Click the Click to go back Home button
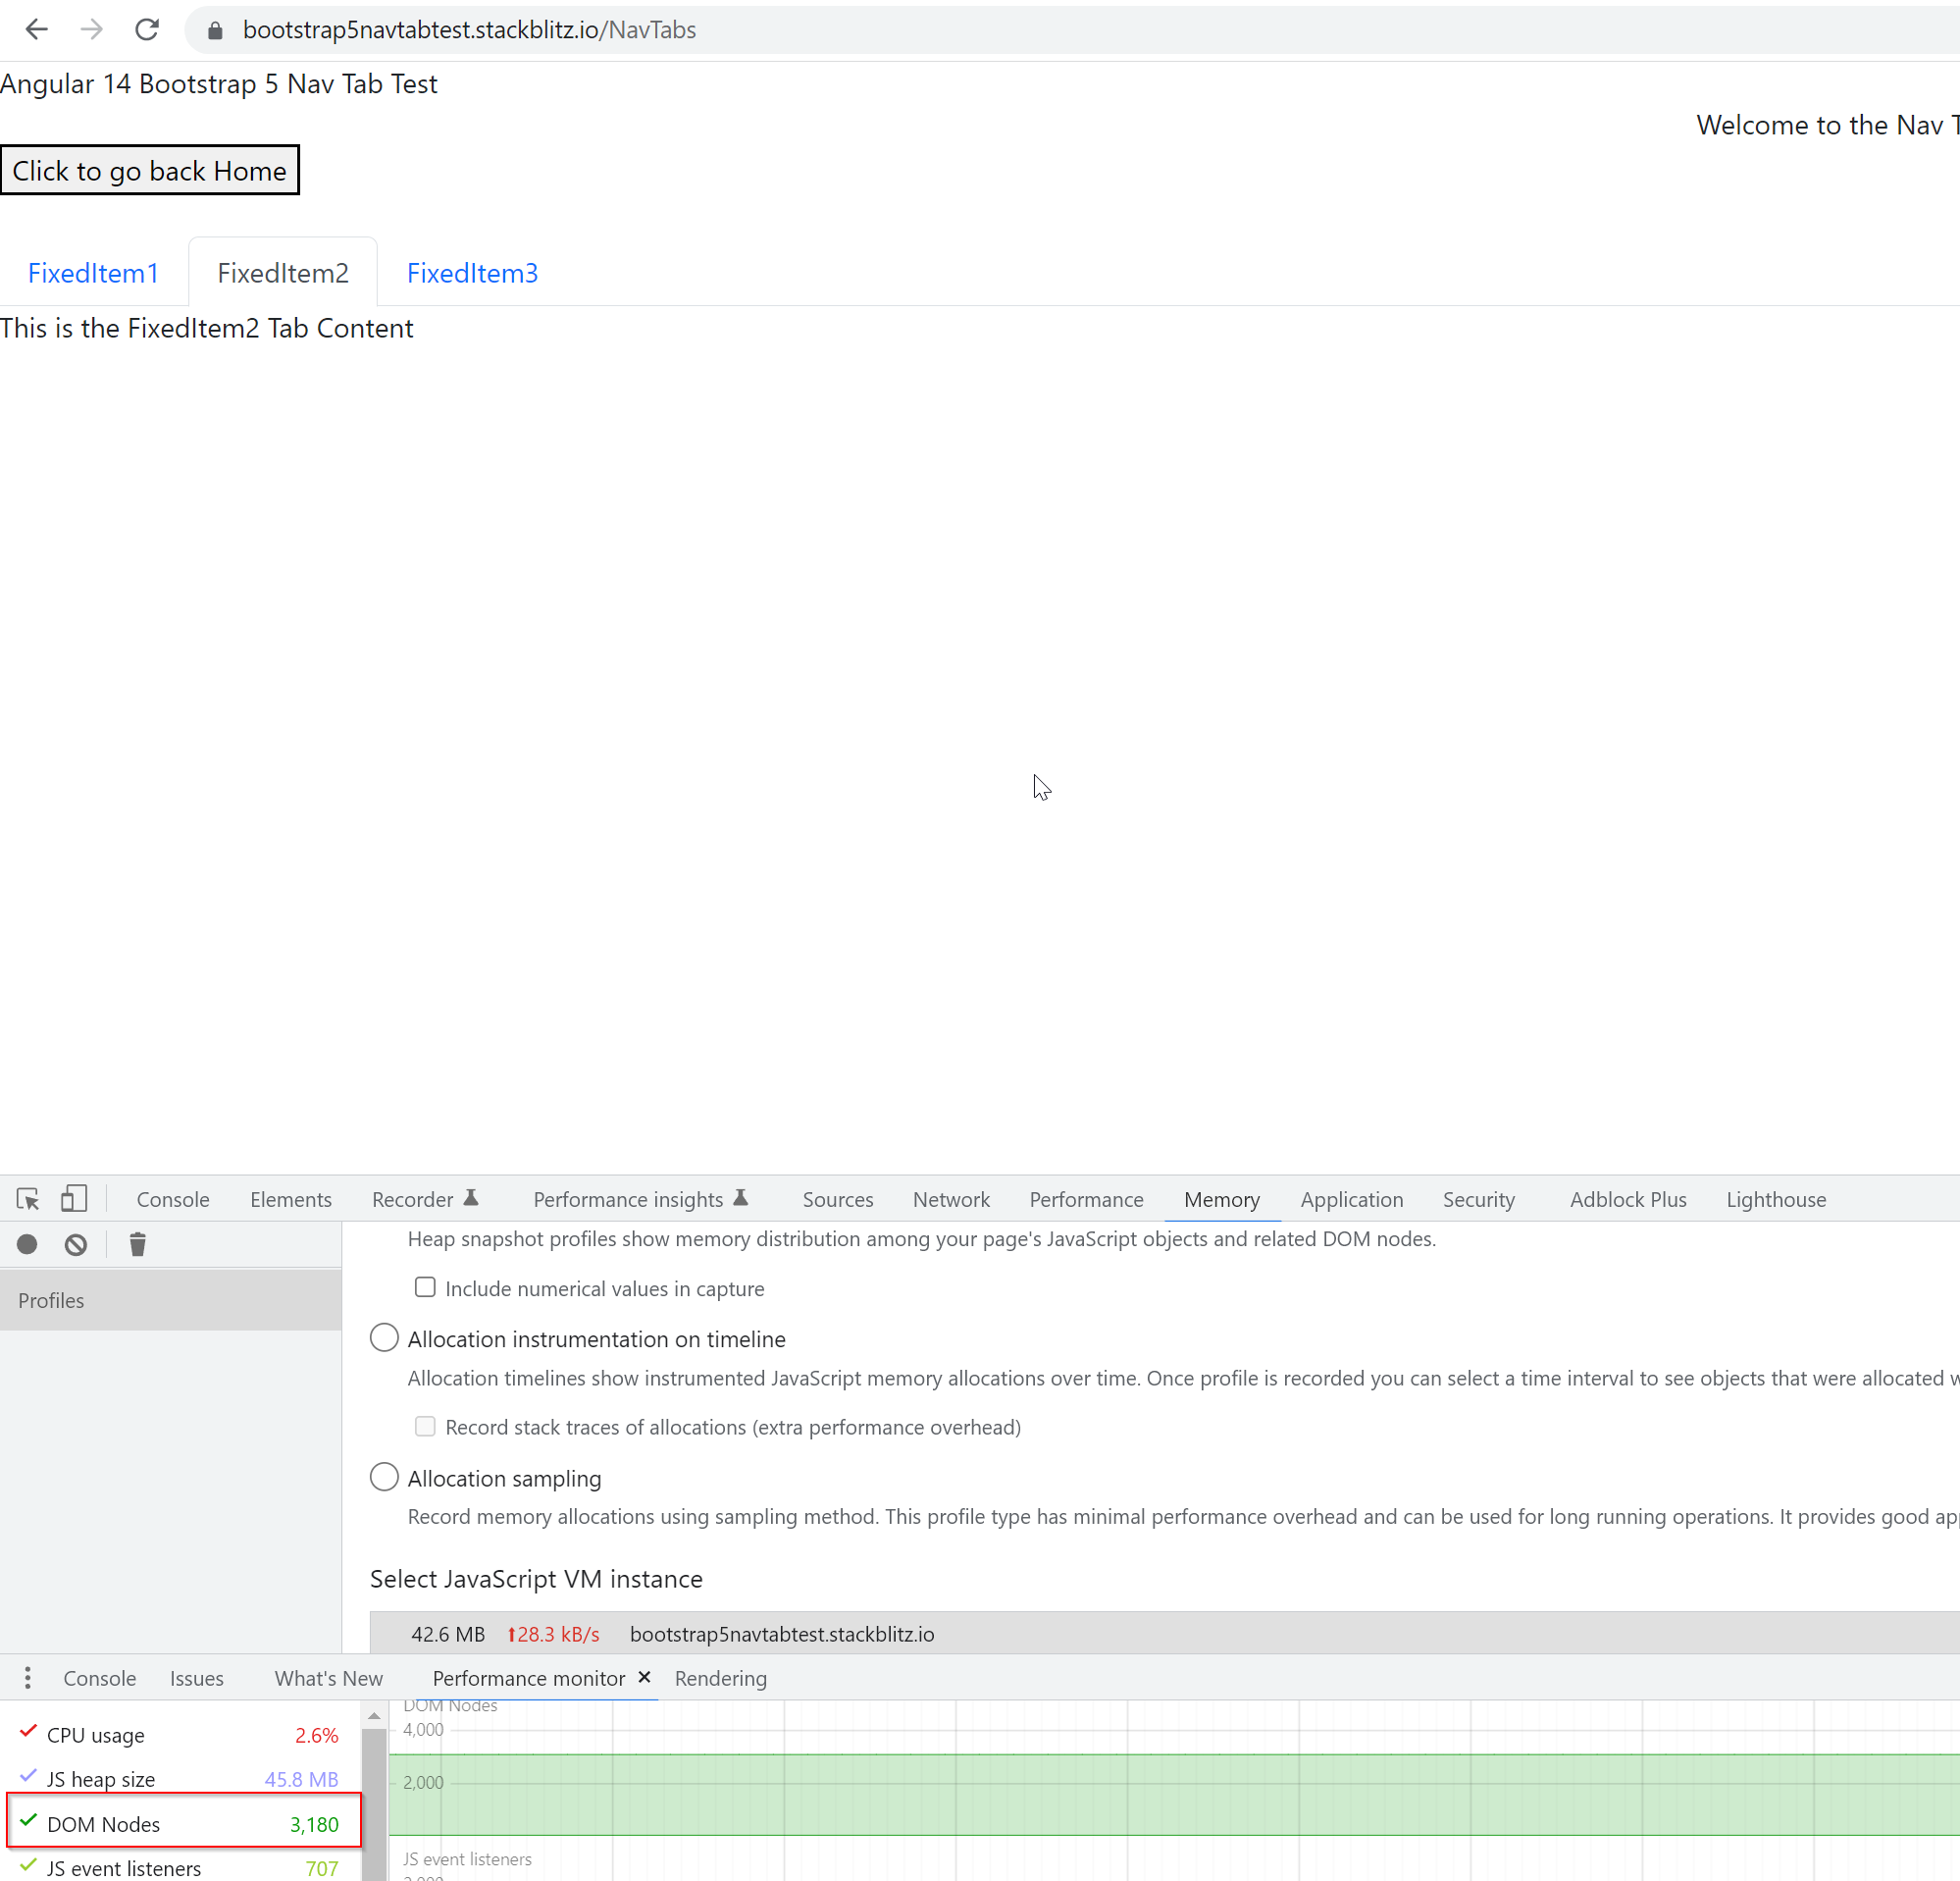Screen dimensions: 1960x1881 point(150,170)
